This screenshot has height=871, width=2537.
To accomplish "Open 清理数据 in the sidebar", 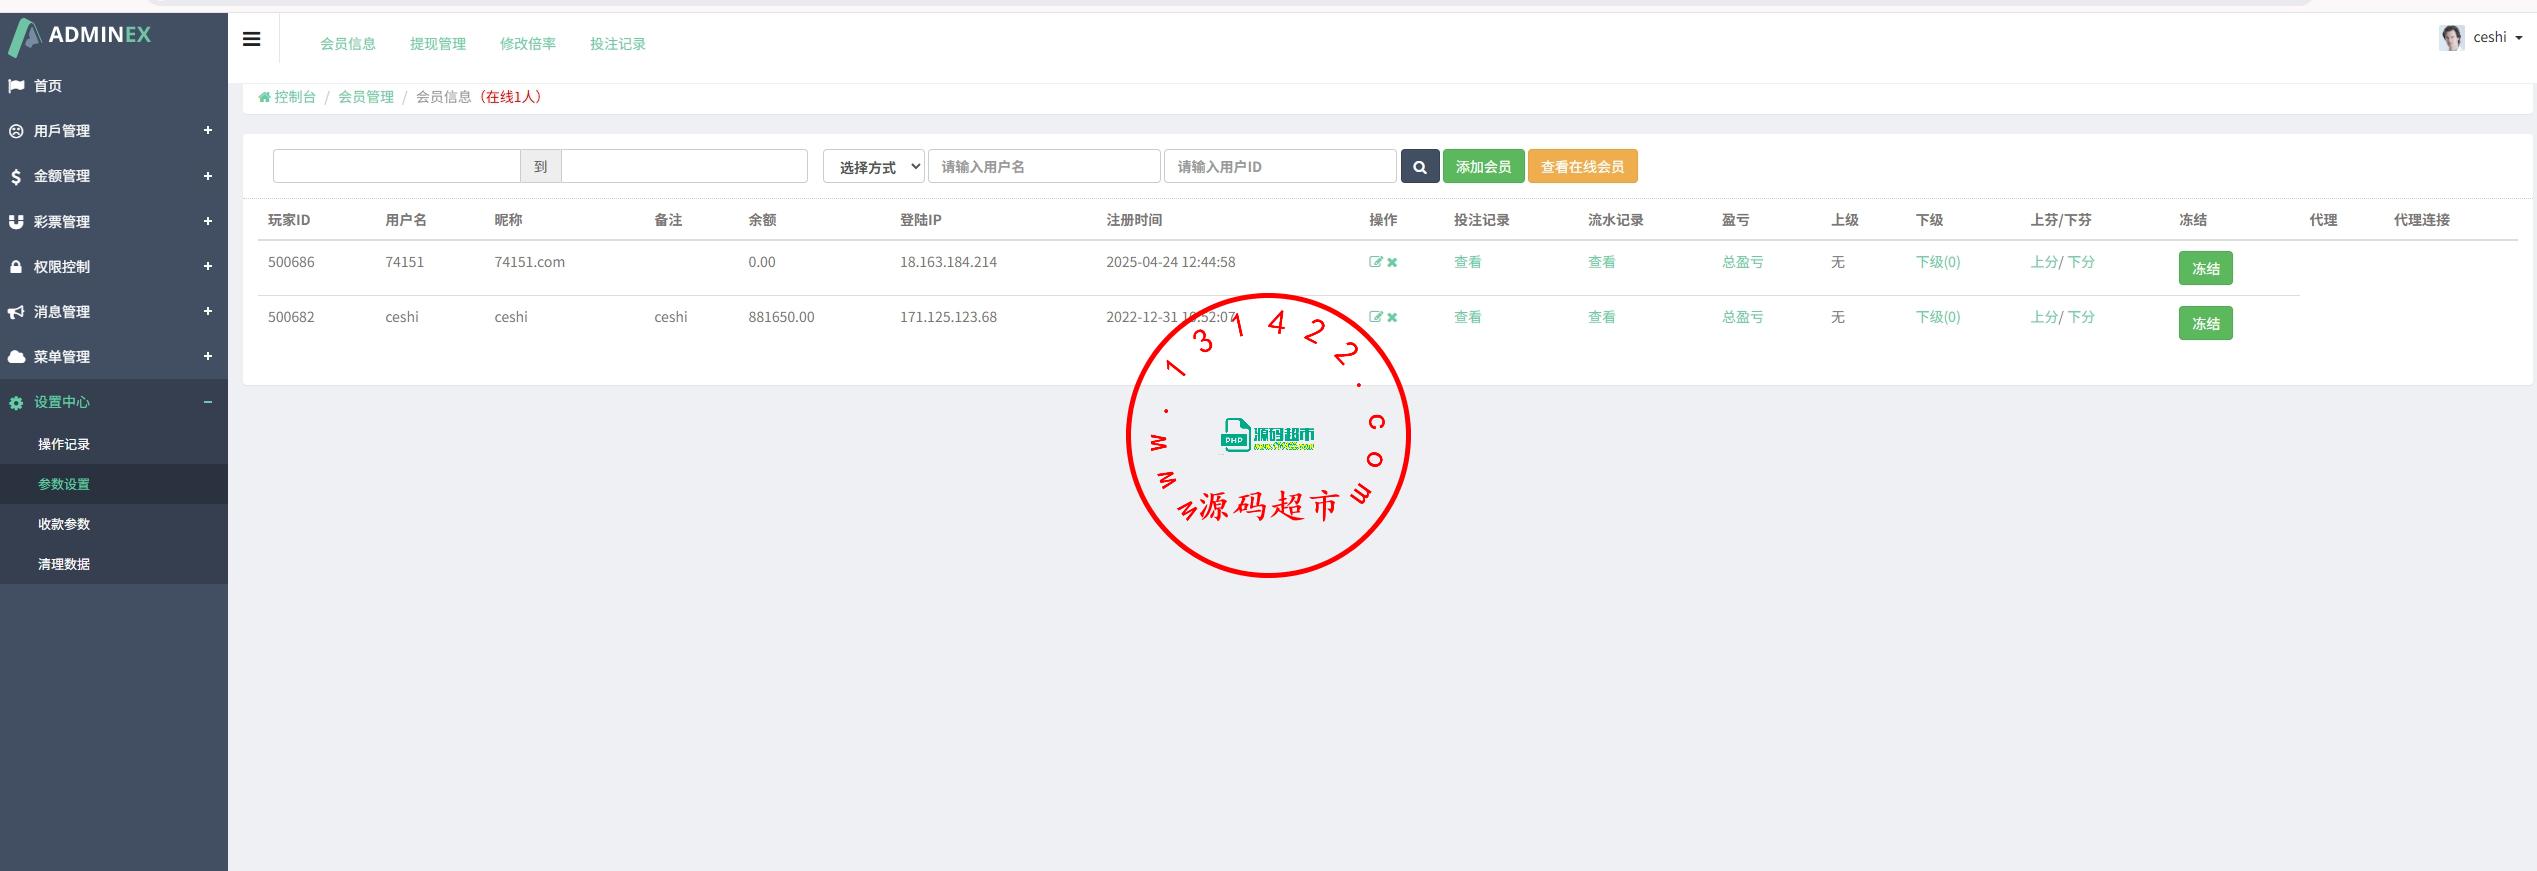I will (x=64, y=564).
